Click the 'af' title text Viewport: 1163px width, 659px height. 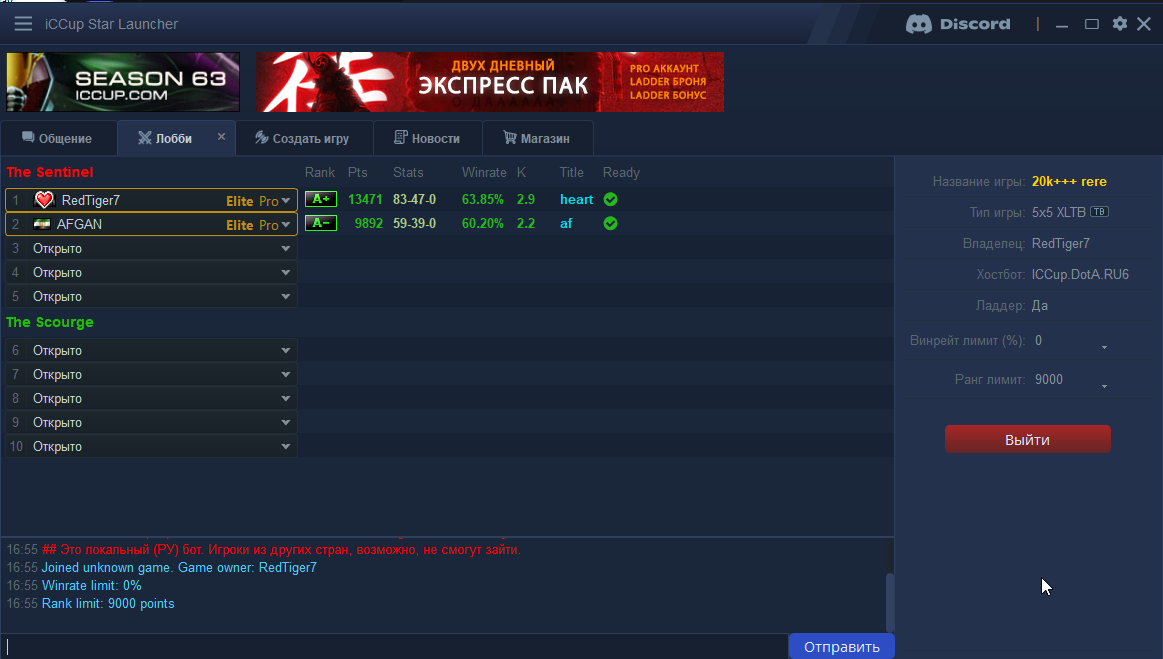[566, 223]
